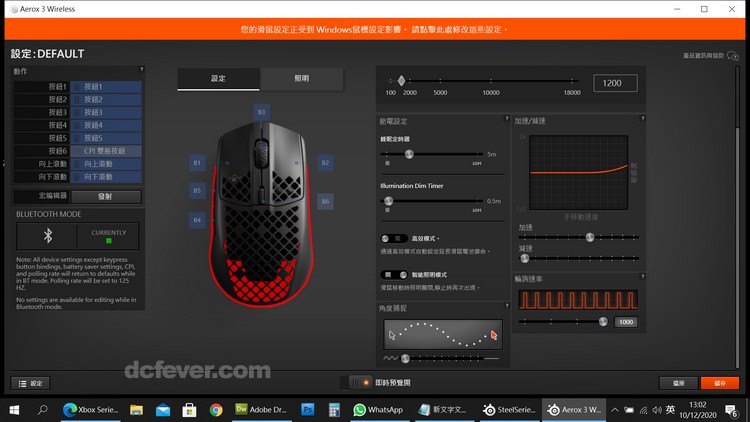Switch to WhatsApp in the taskbar
The height and width of the screenshot is (422, 750).
pyautogui.click(x=378, y=410)
